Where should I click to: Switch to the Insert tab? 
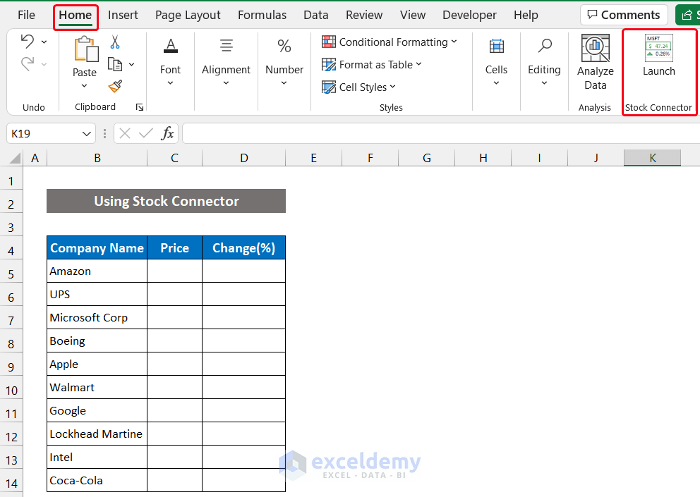point(123,15)
